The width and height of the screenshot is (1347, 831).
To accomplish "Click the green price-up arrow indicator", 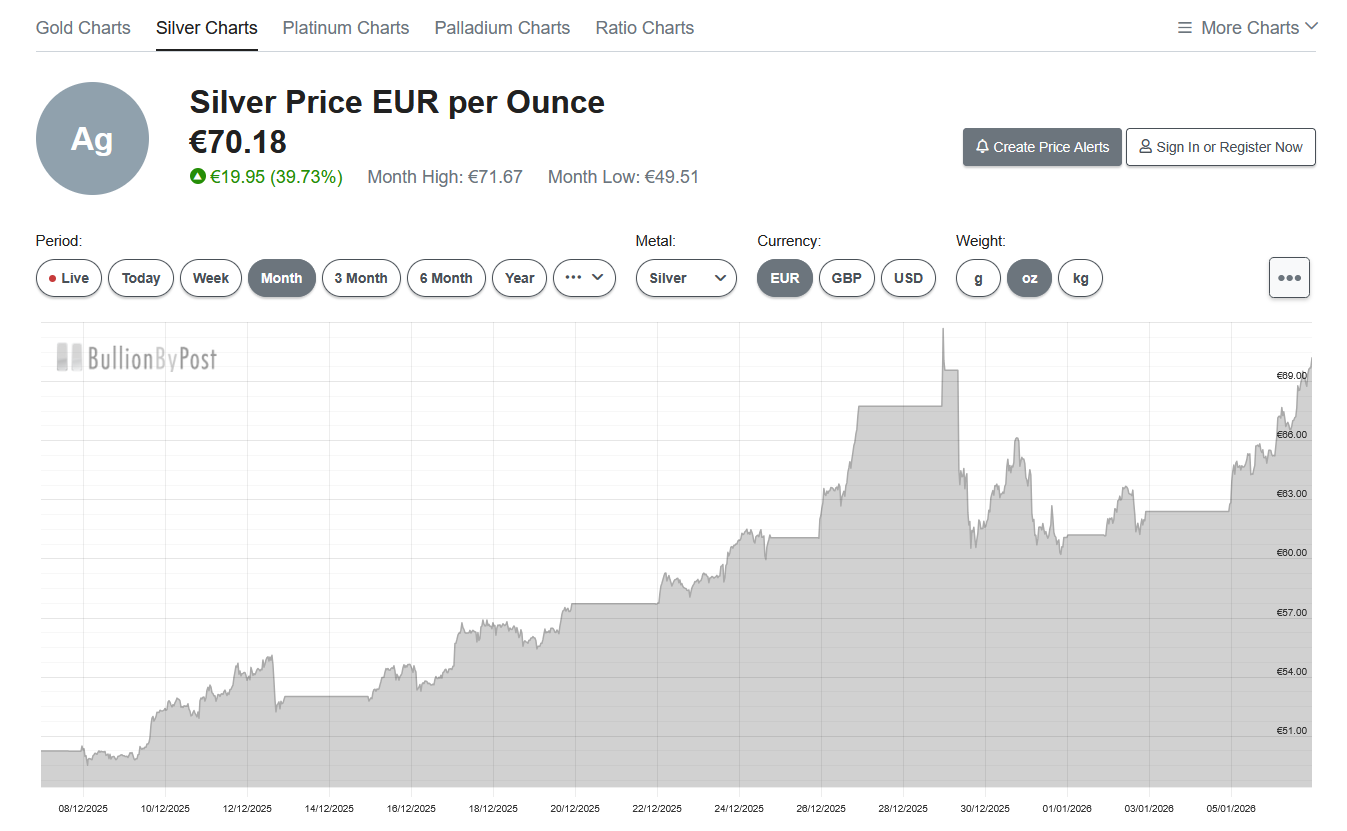I will tap(198, 177).
